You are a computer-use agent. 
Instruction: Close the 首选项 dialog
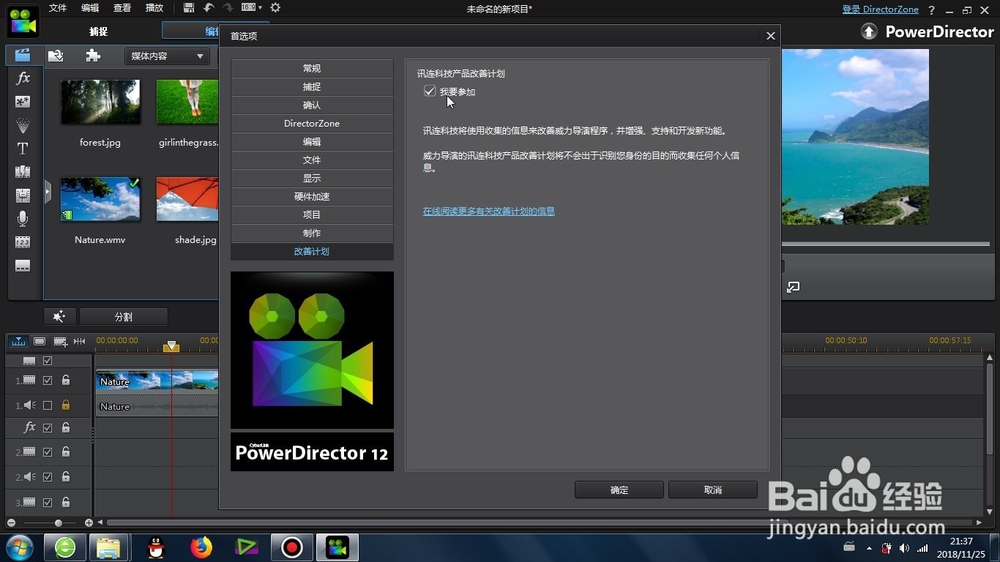(770, 36)
